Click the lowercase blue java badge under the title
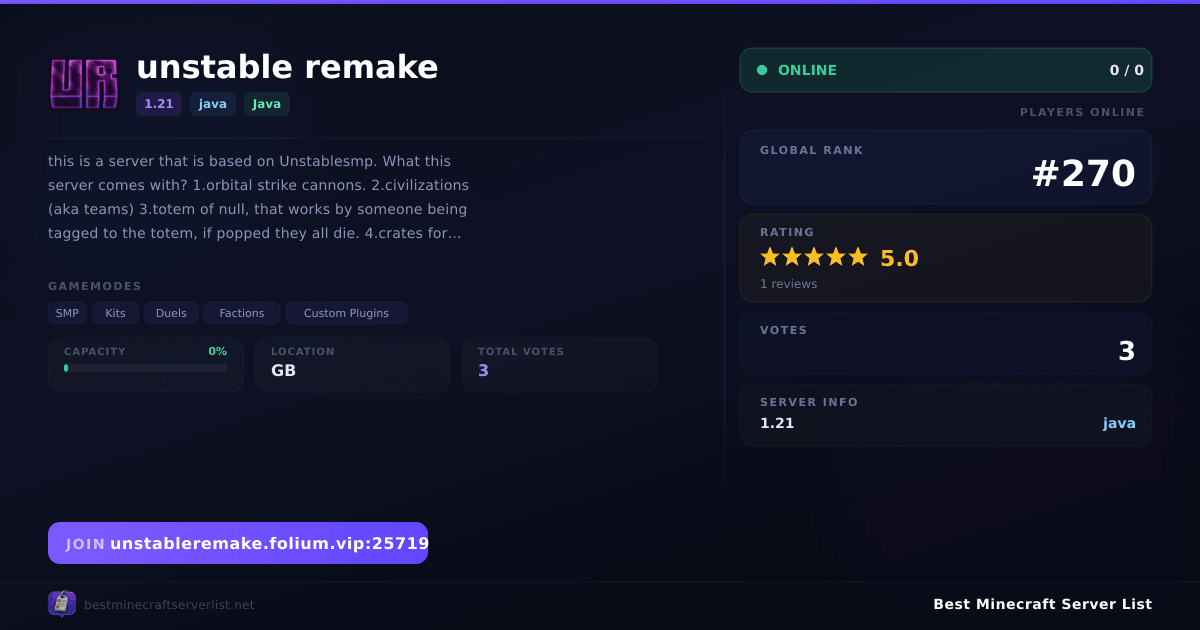Image resolution: width=1200 pixels, height=630 pixels. click(x=213, y=104)
